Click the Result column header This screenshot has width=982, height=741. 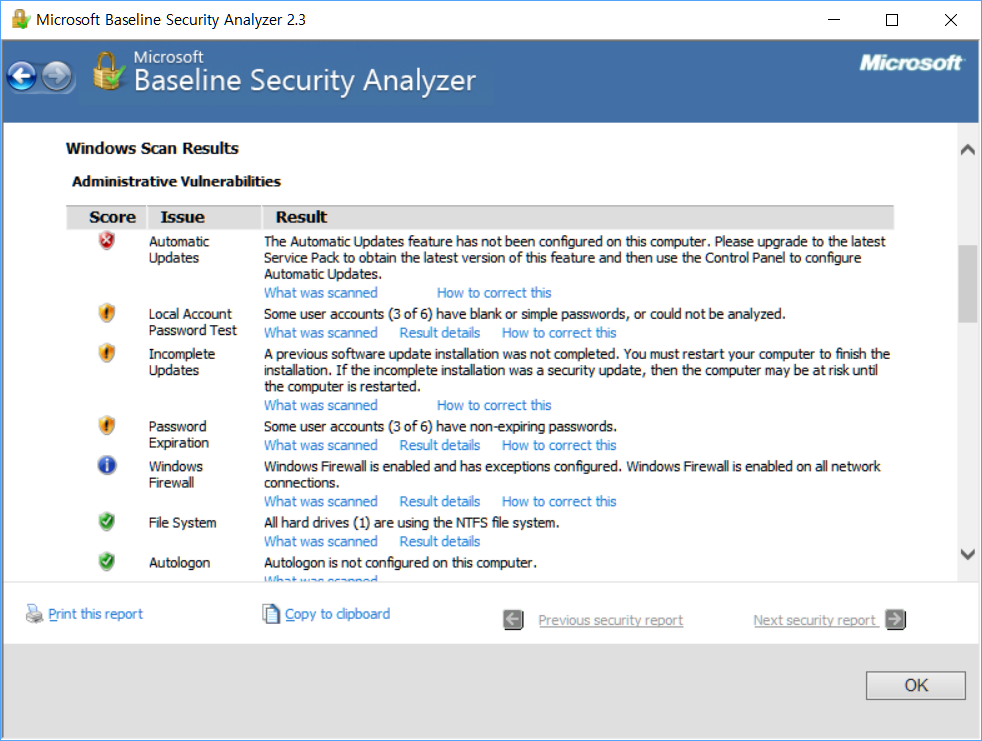pos(577,217)
